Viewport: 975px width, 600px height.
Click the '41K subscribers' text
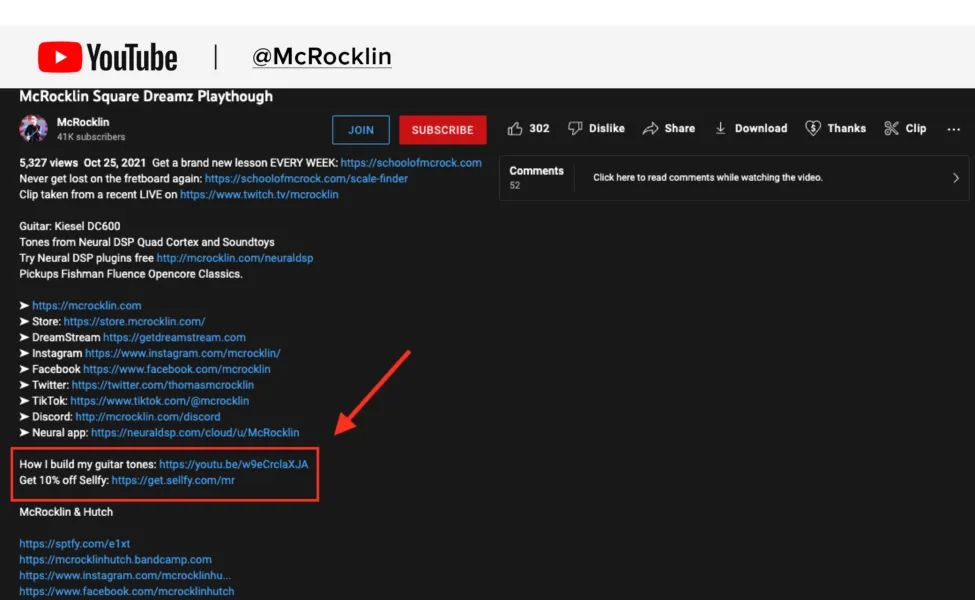pyautogui.click(x=91, y=137)
